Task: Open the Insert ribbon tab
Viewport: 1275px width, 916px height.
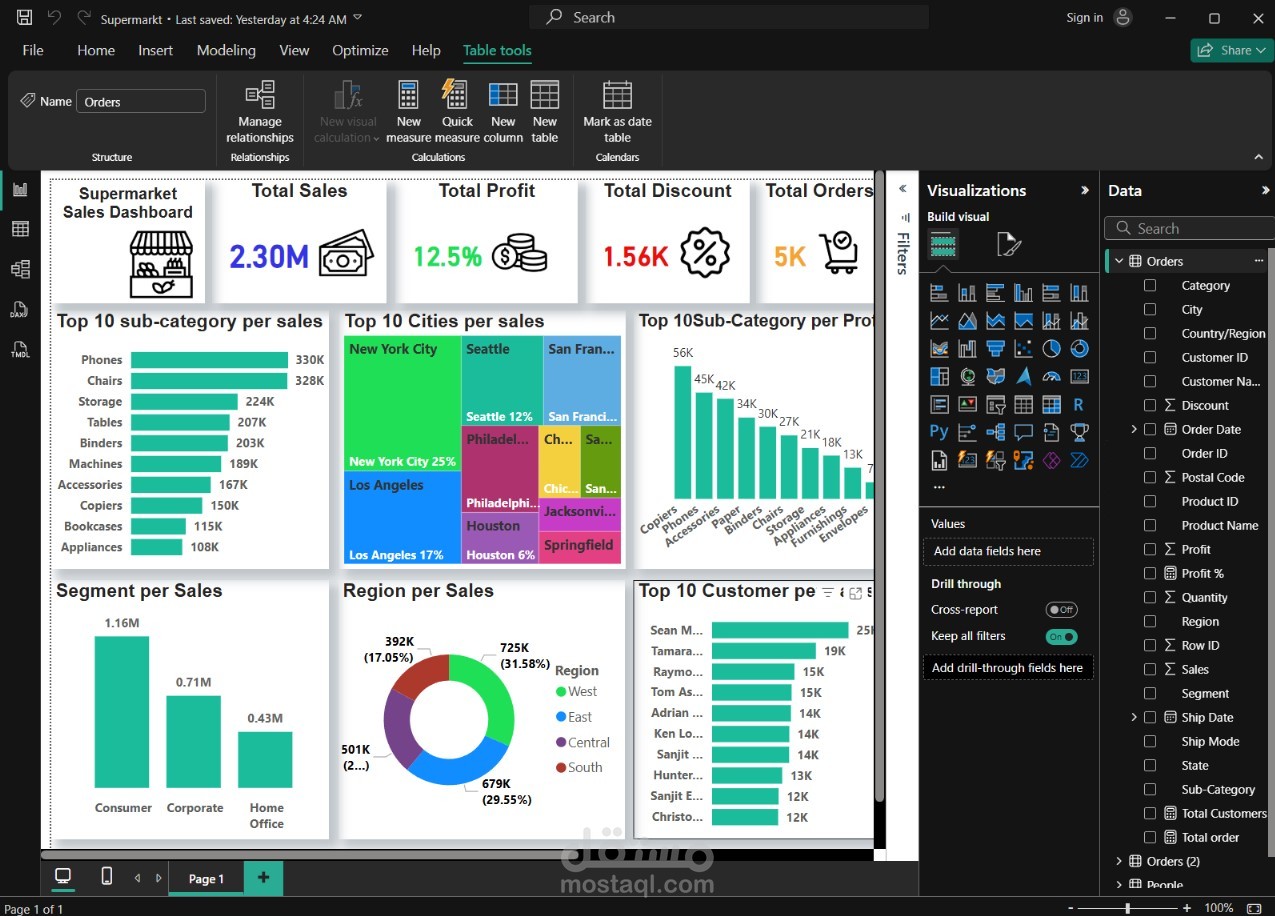Action: 155,50
